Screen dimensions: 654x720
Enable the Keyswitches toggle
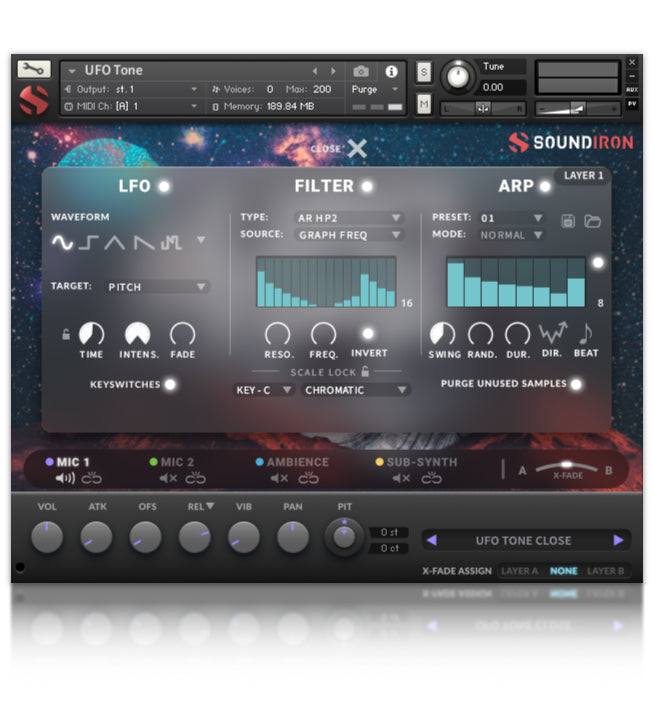point(171,384)
